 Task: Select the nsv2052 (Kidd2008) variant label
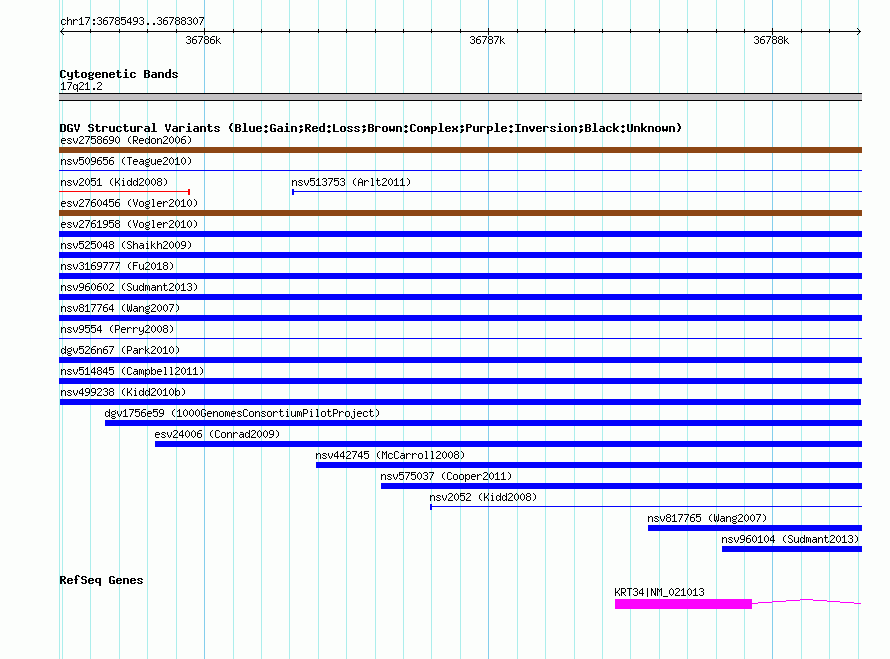click(482, 497)
